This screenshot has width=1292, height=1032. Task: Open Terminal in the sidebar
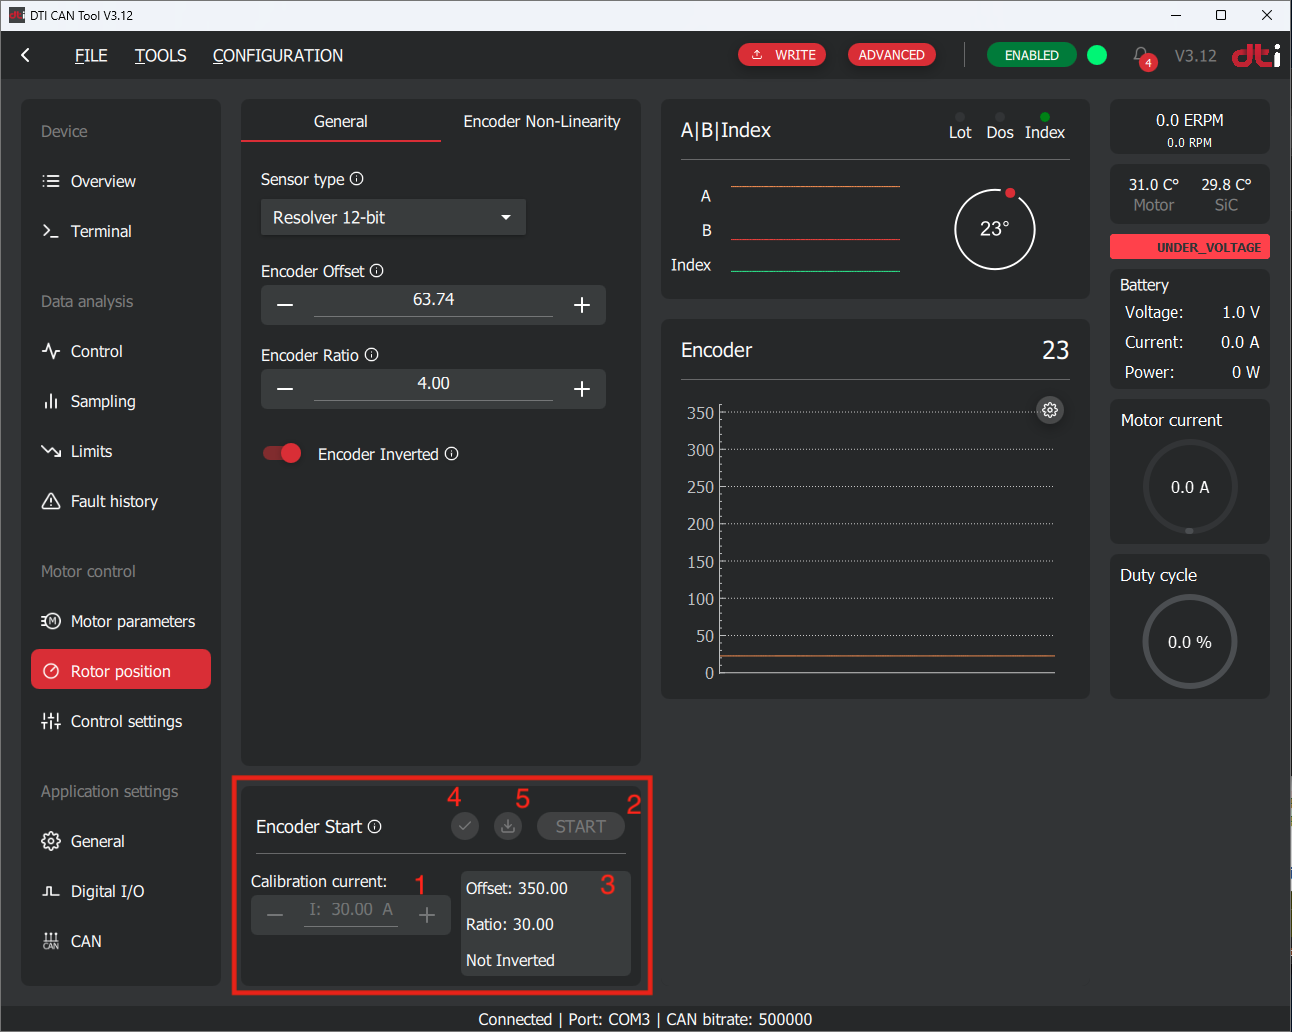tap(121, 231)
